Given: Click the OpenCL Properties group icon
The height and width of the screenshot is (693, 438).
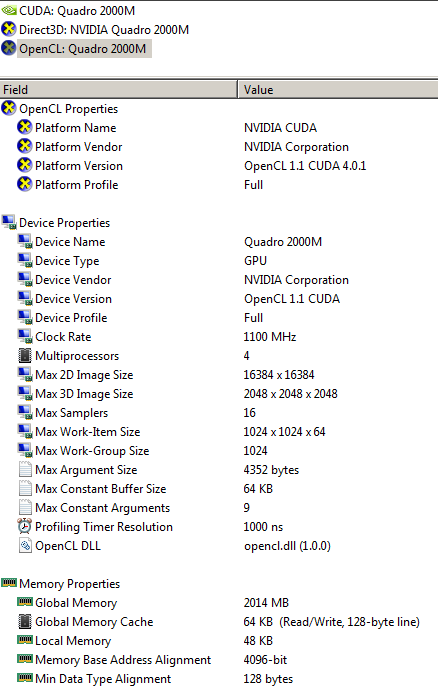Looking at the screenshot, I should 8,108.
